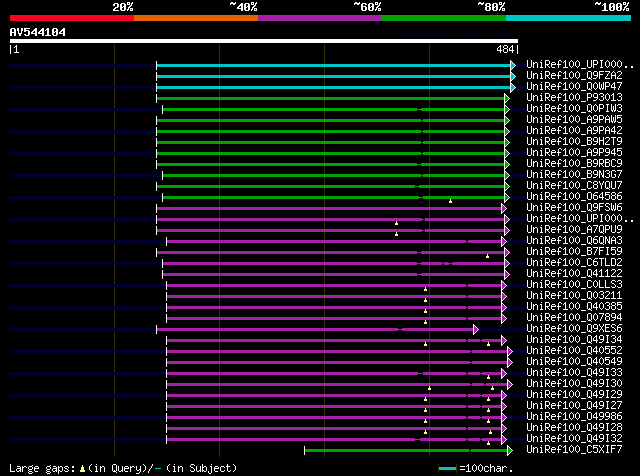This screenshot has width=640, height=476.
Task: Click the magenta arrowhead of the Q40552 alignment
Action: [510, 351]
